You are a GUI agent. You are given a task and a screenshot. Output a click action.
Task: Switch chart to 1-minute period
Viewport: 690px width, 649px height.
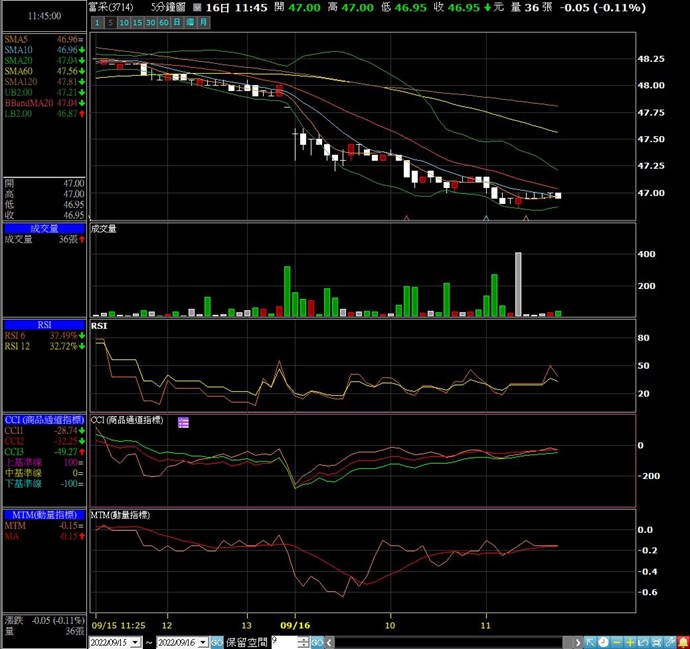[x=98, y=22]
